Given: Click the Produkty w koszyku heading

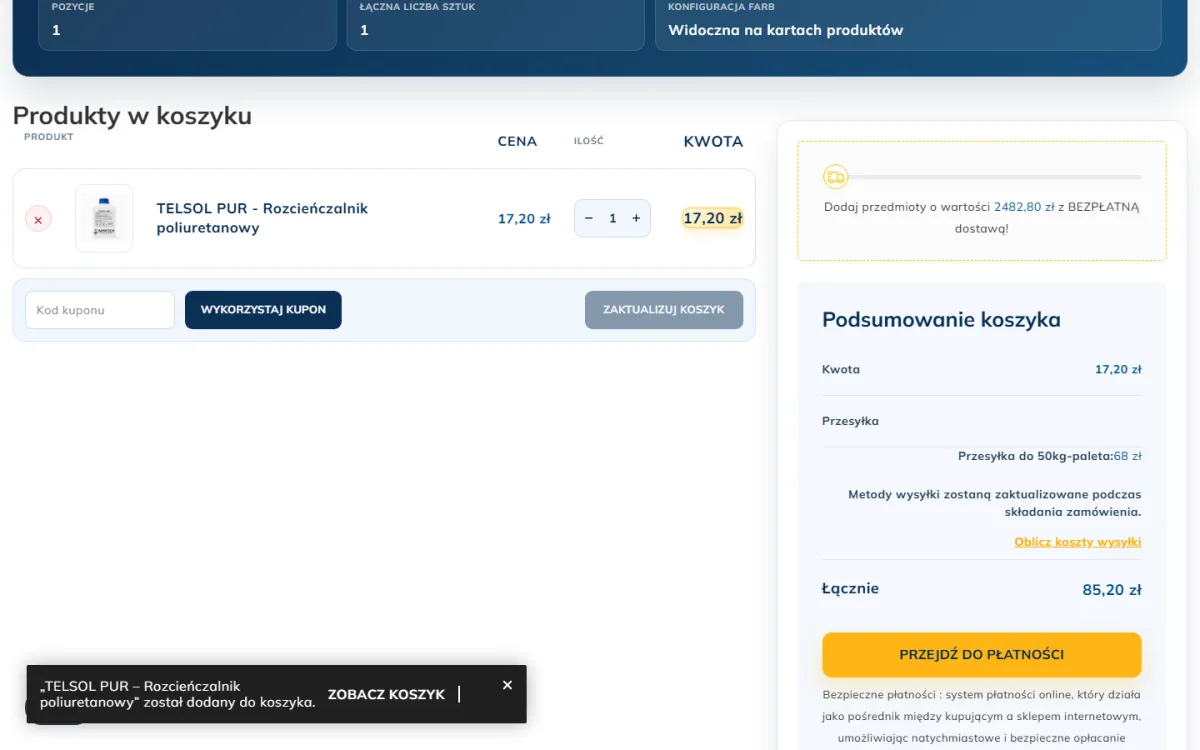Looking at the screenshot, I should click(132, 116).
